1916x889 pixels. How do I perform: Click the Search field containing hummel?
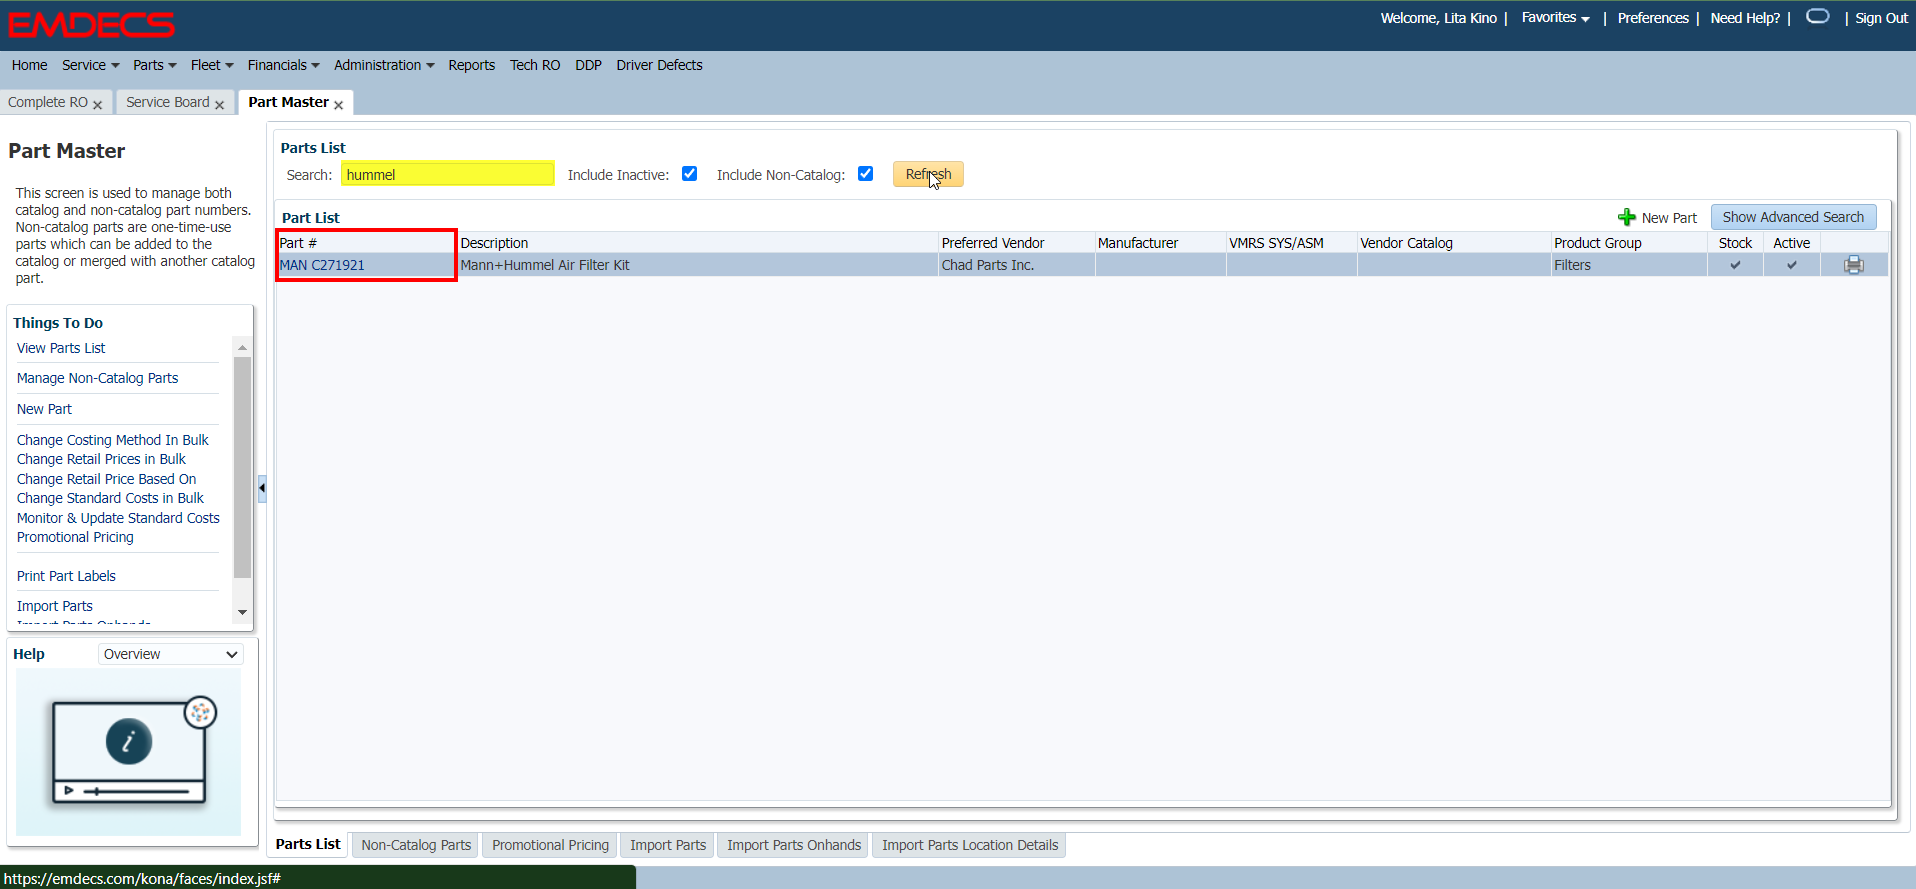click(448, 174)
